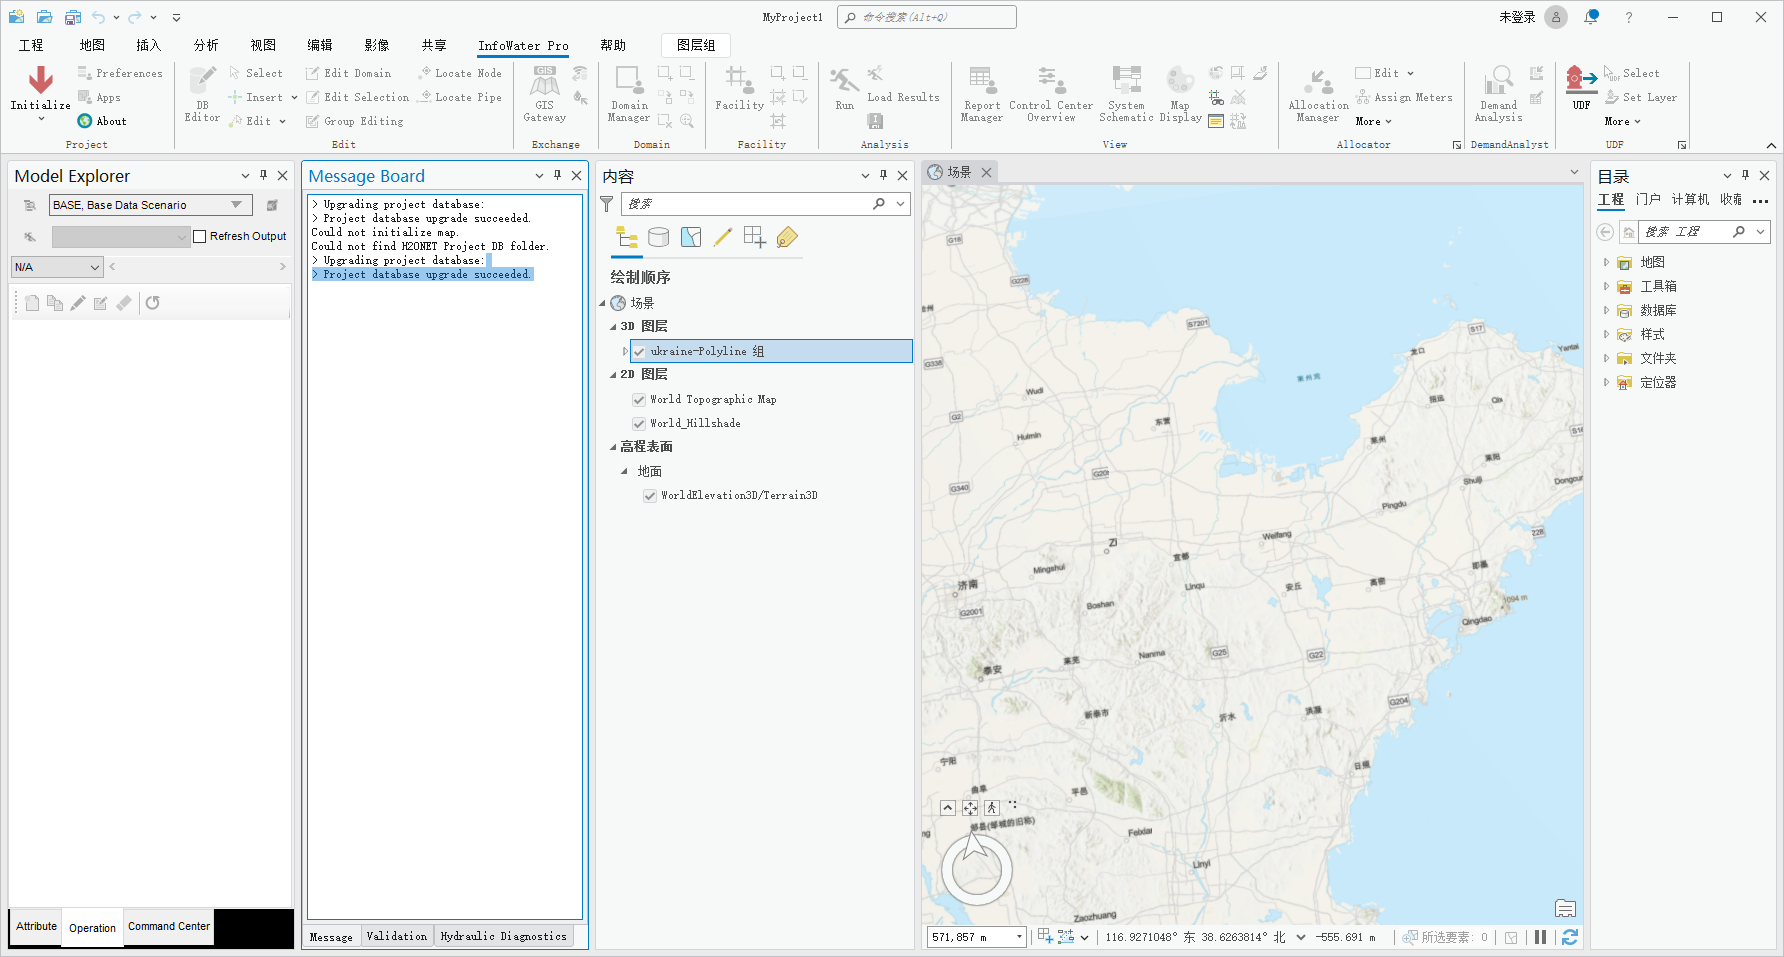Click the navigator compass control
The image size is (1784, 957).
point(977,869)
